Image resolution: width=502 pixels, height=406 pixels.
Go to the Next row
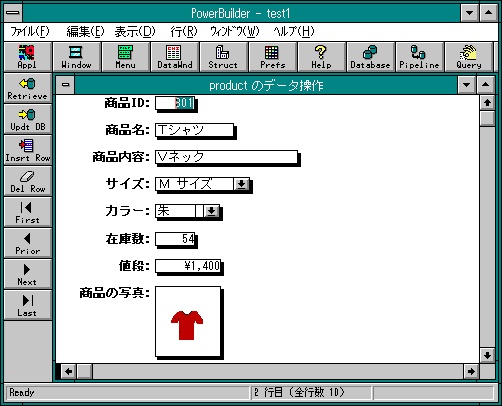(x=28, y=274)
